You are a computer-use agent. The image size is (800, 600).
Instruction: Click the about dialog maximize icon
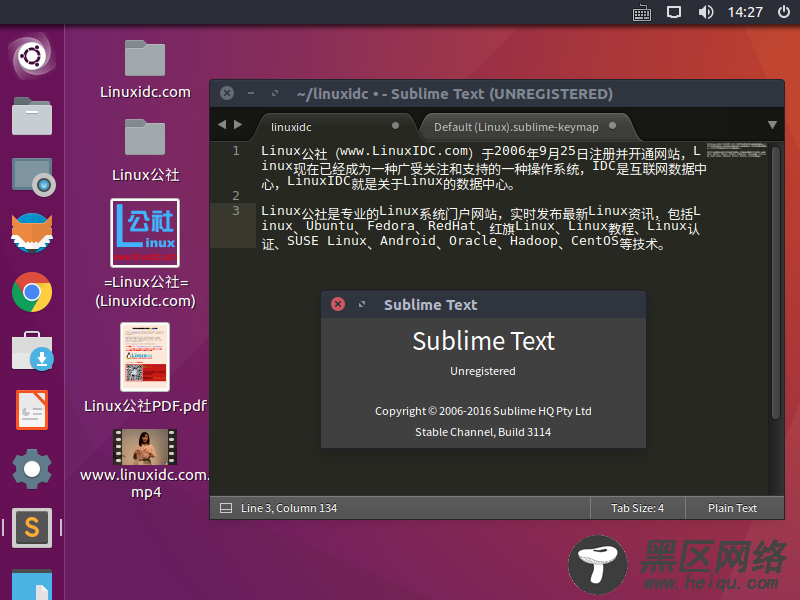pos(362,304)
